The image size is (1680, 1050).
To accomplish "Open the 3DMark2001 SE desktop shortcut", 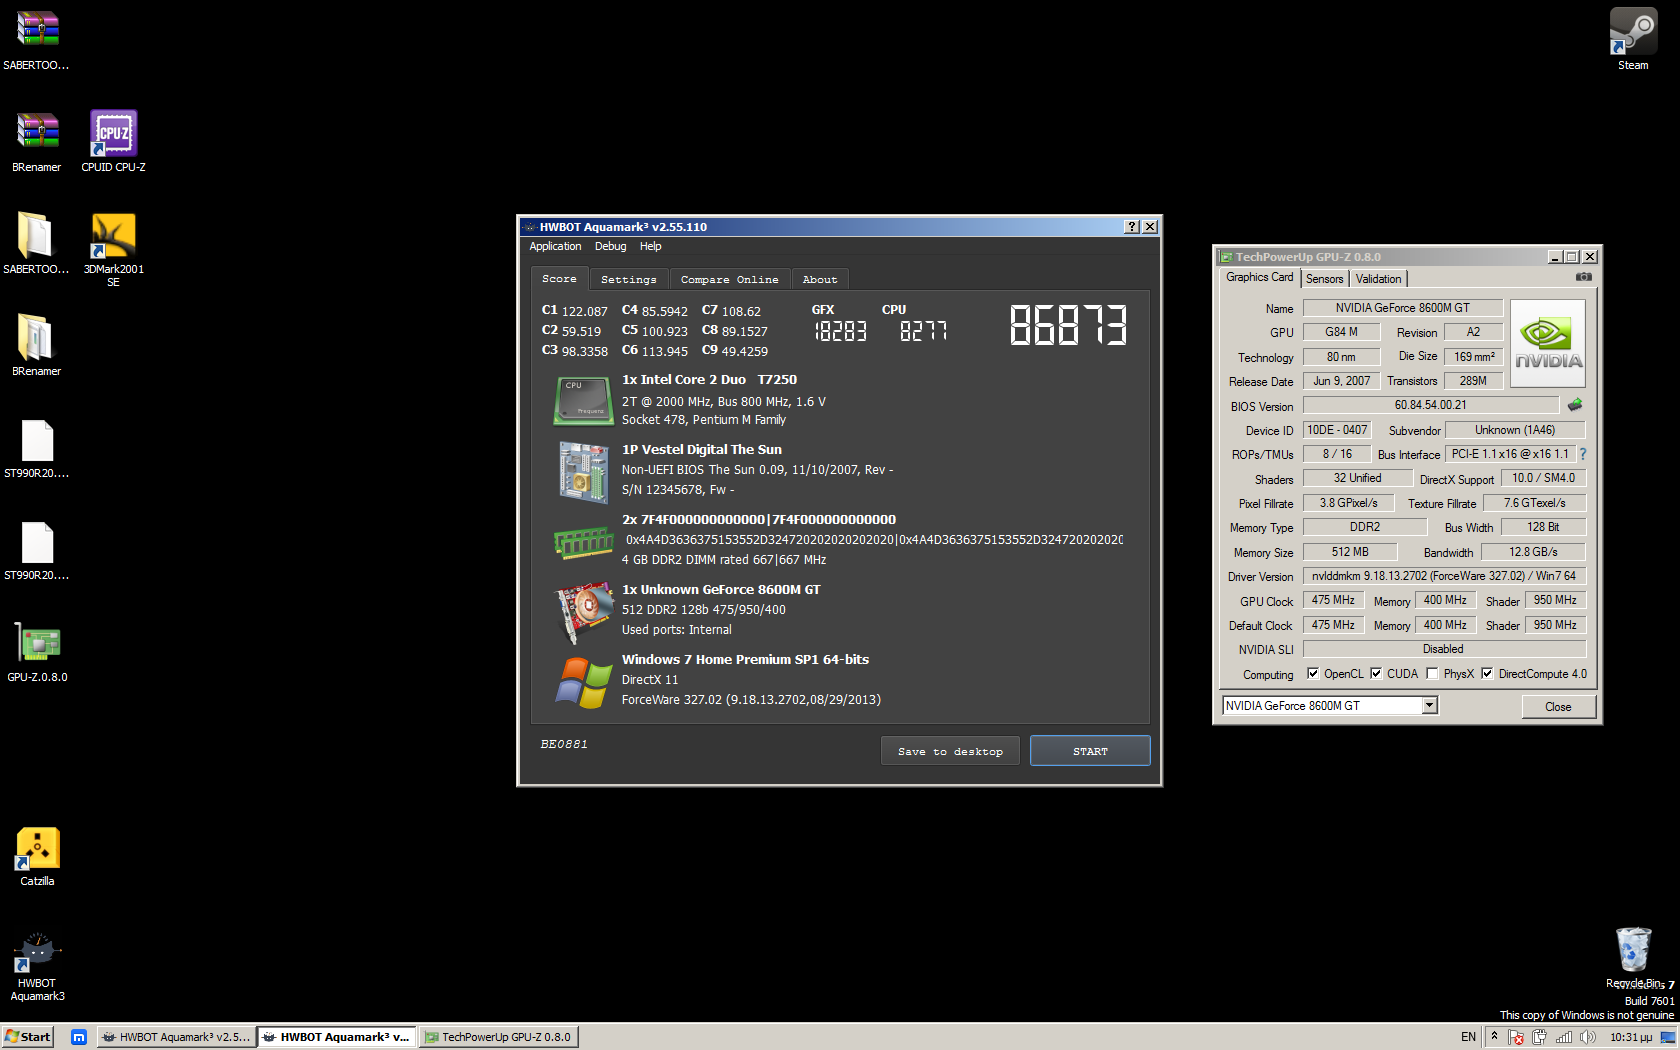I will 113,249.
